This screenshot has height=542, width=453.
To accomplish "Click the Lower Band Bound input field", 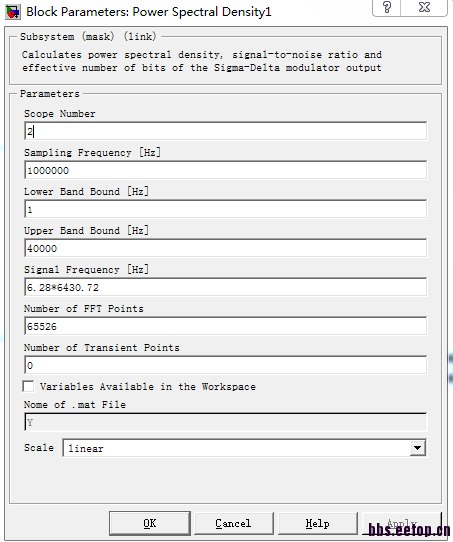I will [x=225, y=209].
